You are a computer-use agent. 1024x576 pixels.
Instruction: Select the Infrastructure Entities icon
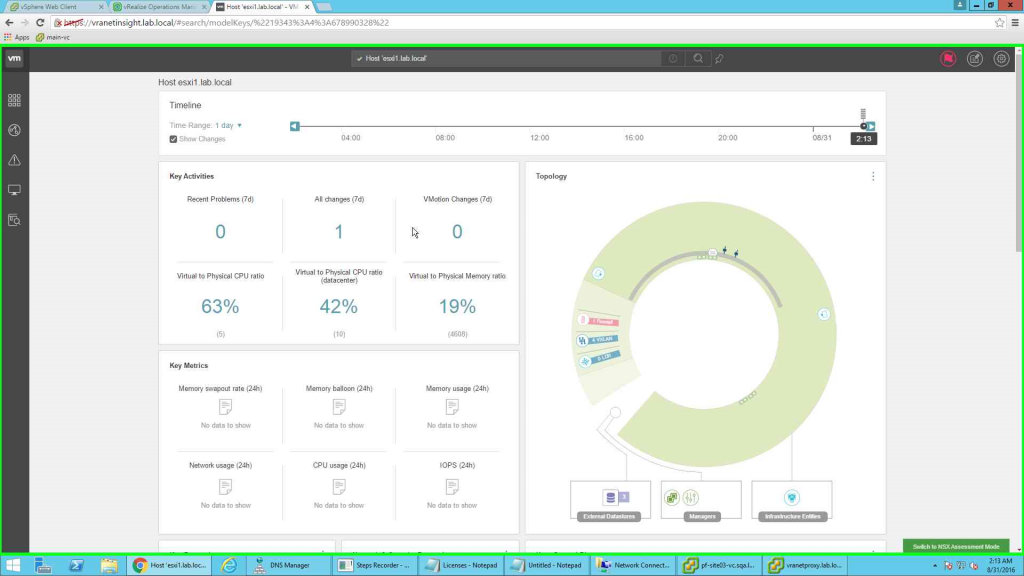coord(791,497)
